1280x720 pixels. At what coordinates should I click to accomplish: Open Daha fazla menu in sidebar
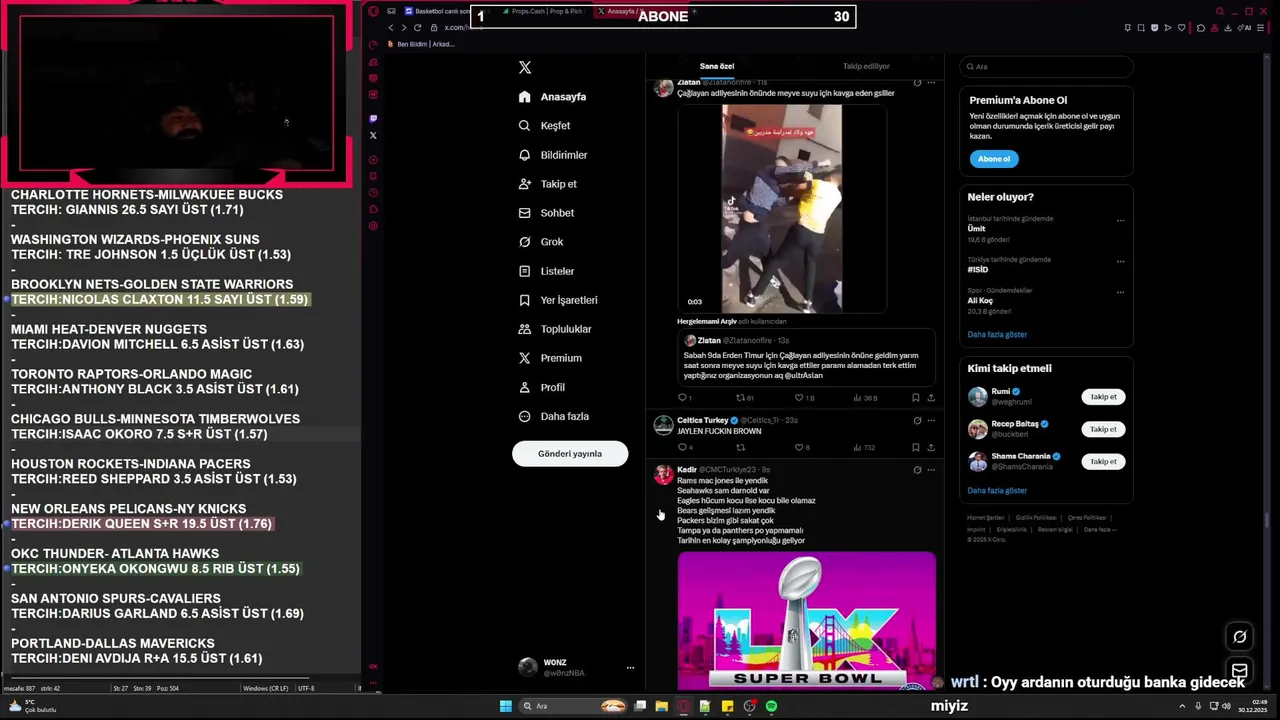click(x=553, y=416)
